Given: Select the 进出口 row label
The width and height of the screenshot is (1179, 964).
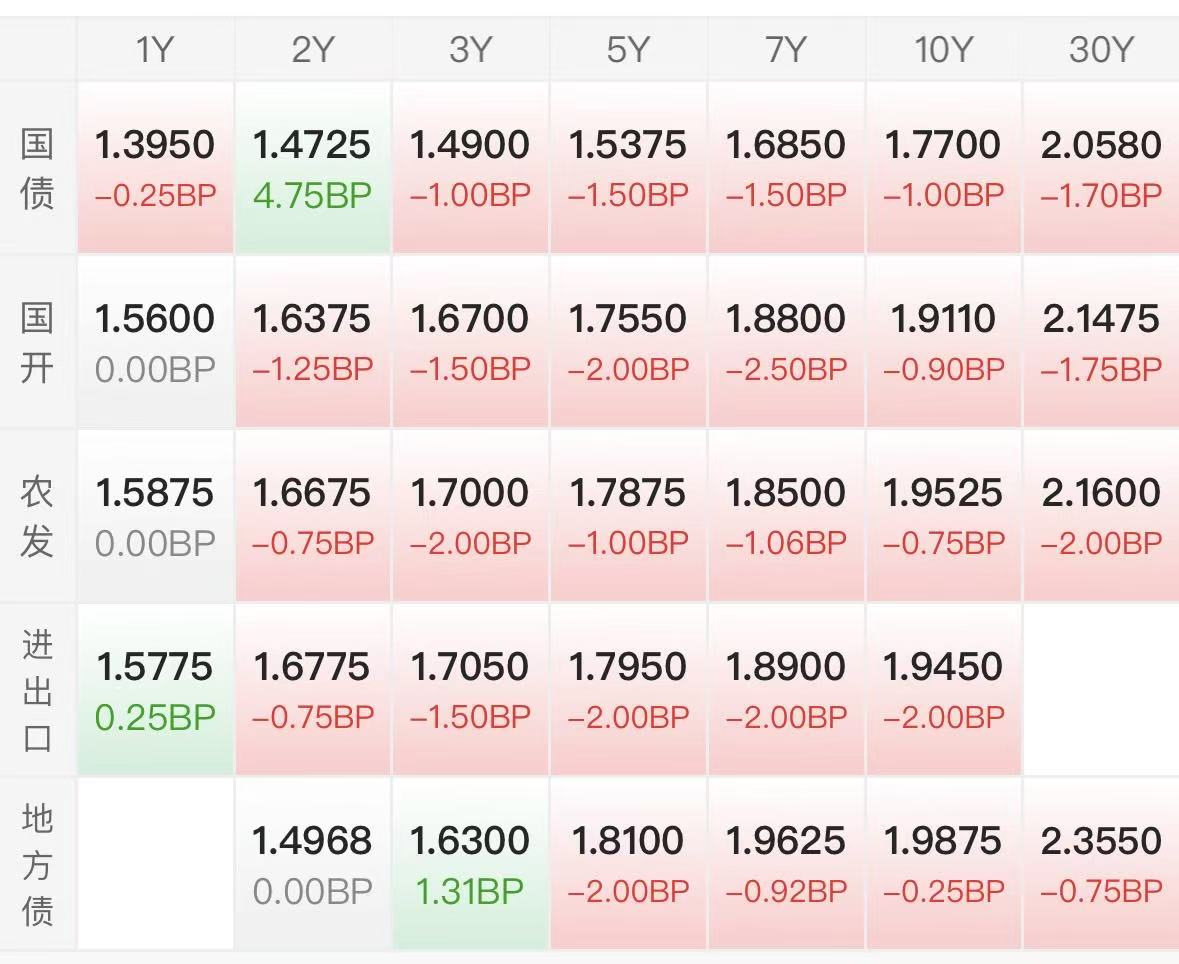Looking at the screenshot, I should 38,690.
